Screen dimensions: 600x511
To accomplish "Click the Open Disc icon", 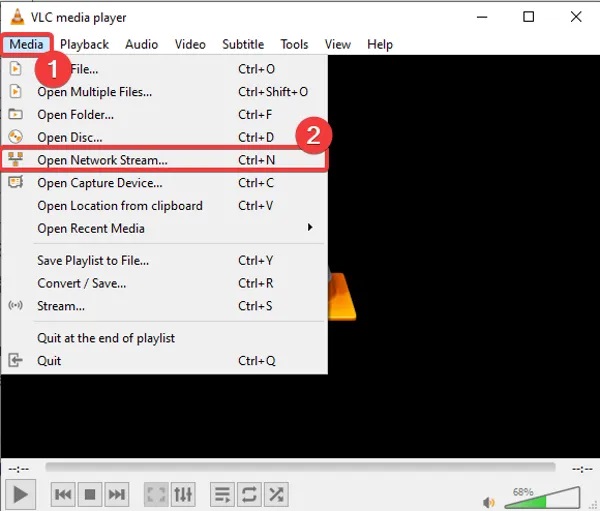I will 15,137.
